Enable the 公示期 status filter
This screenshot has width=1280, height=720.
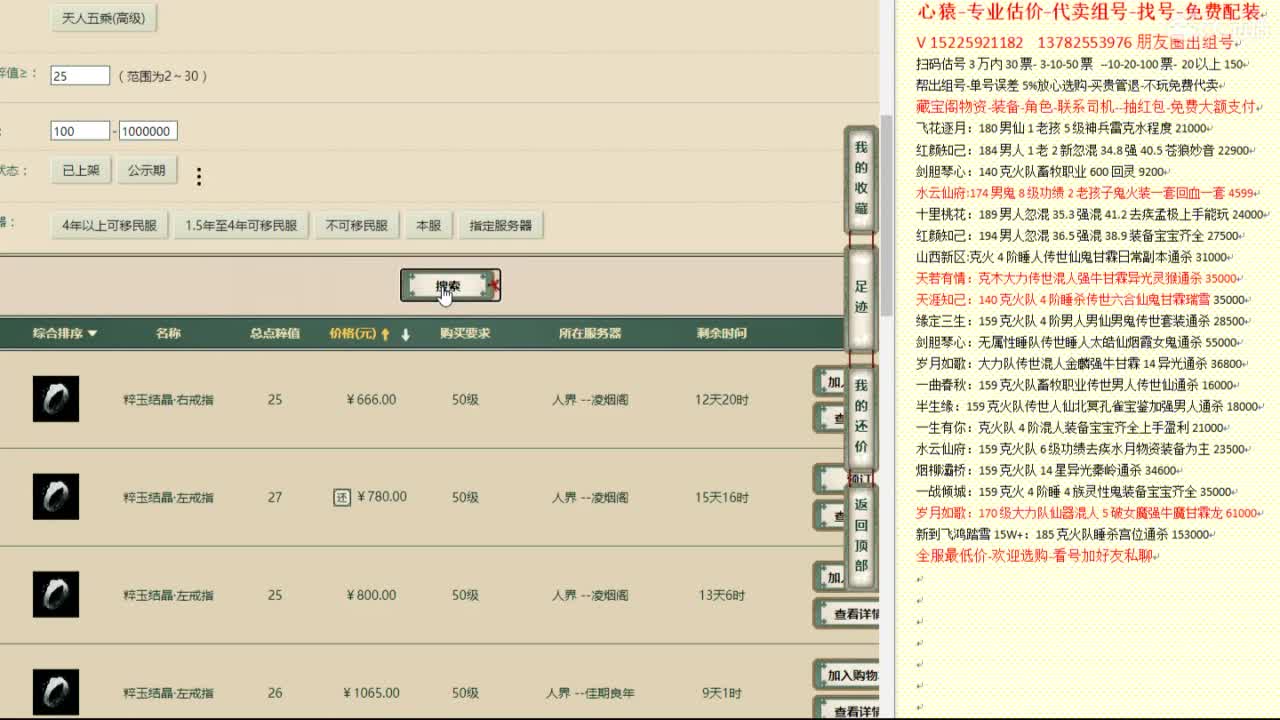pos(147,170)
